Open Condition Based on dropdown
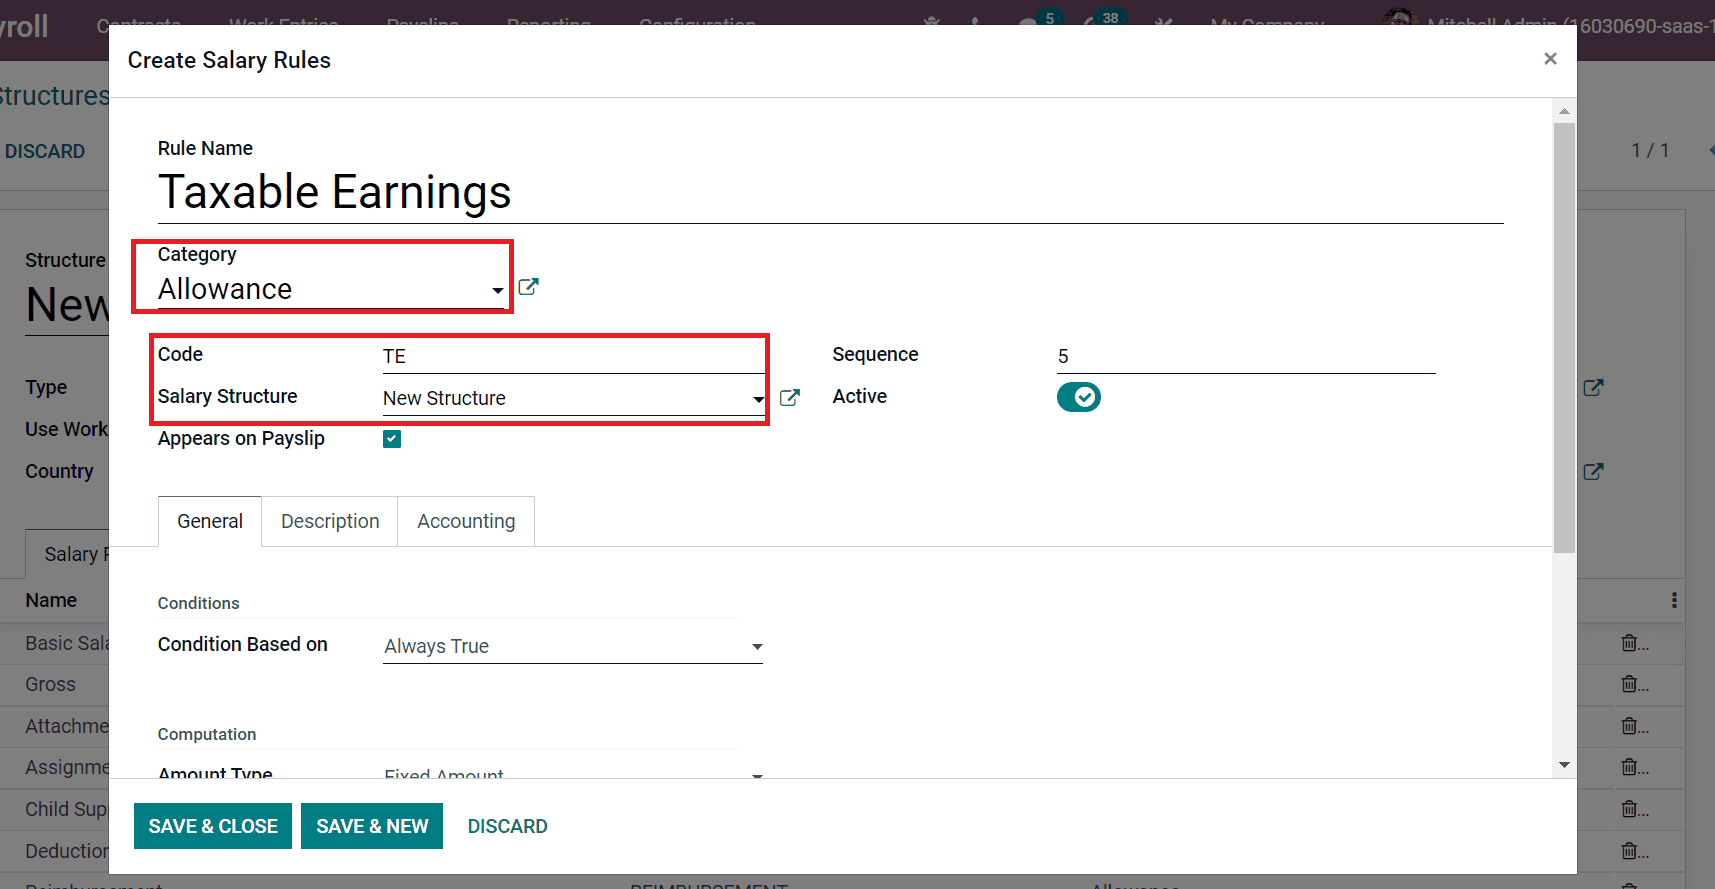This screenshot has height=889, width=1715. click(x=573, y=647)
